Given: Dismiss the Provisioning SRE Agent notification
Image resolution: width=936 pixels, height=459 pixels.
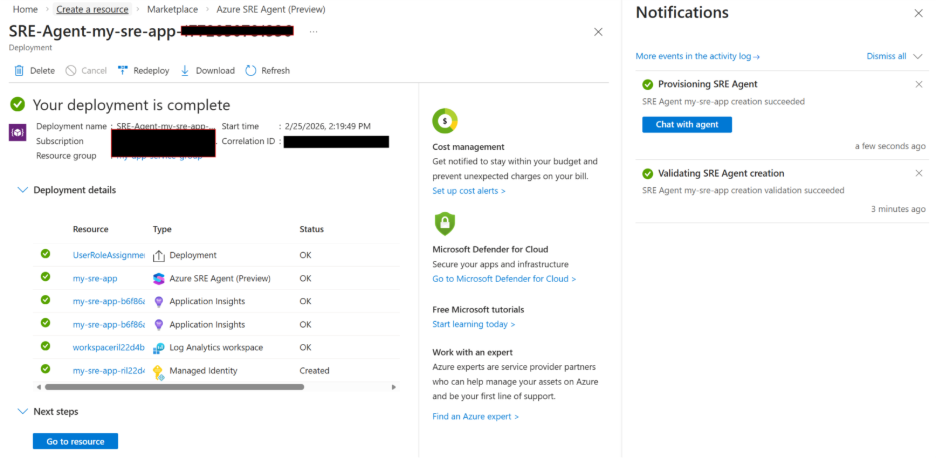Looking at the screenshot, I should tap(919, 84).
